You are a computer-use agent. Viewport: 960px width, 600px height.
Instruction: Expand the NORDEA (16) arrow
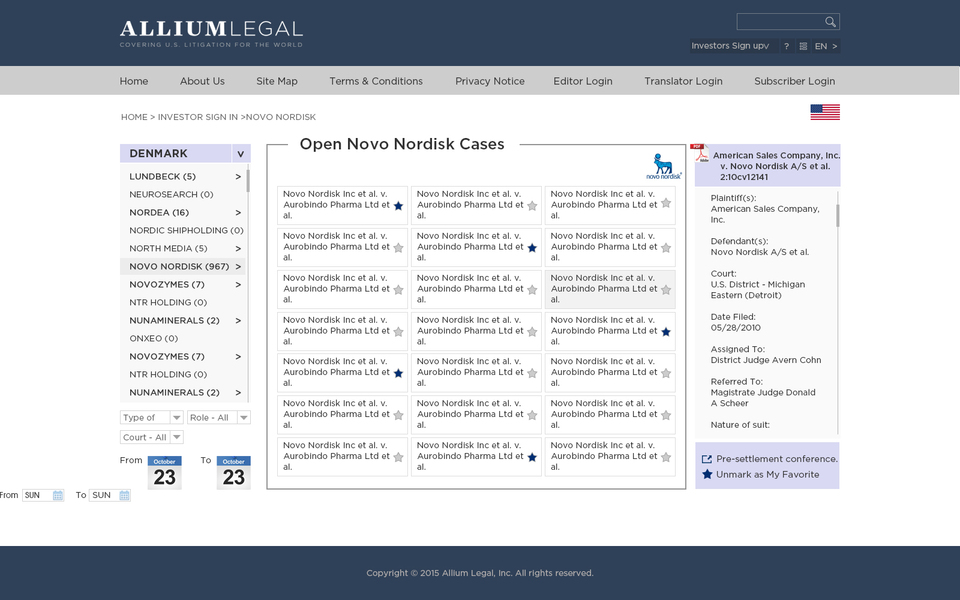point(238,213)
